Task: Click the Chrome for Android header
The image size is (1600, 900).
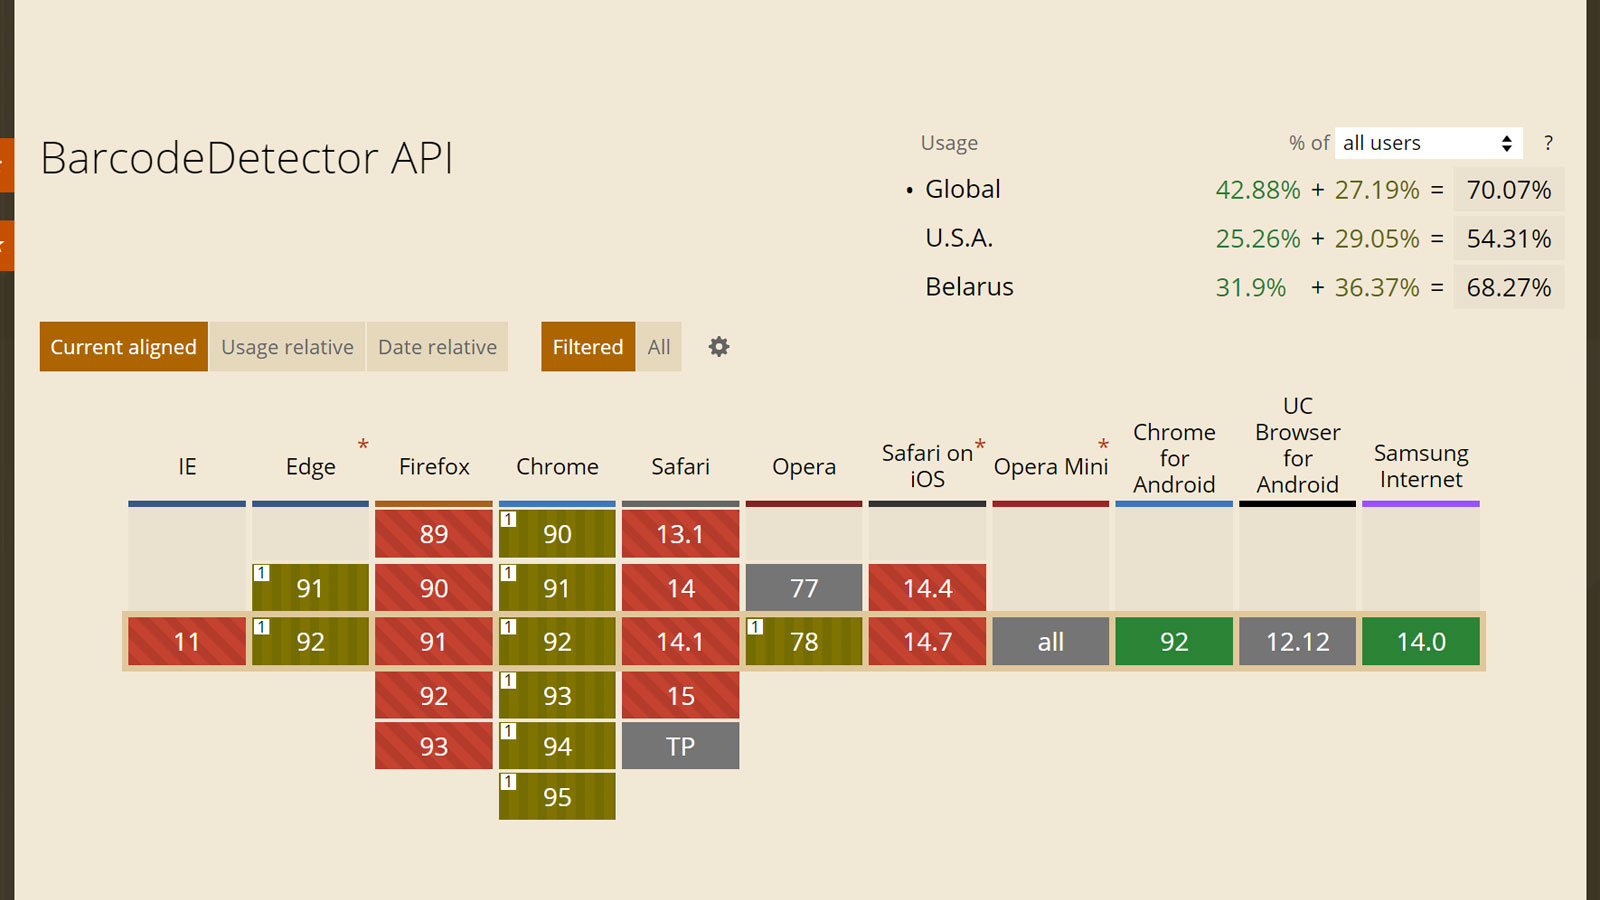Action: (x=1174, y=458)
